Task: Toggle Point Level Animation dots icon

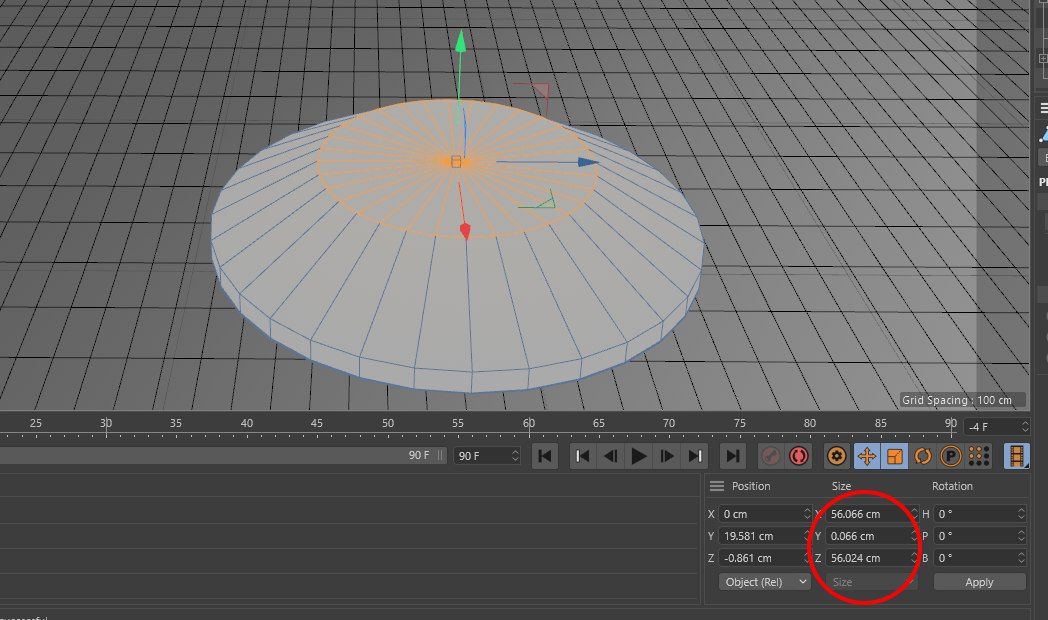Action: tap(979, 456)
